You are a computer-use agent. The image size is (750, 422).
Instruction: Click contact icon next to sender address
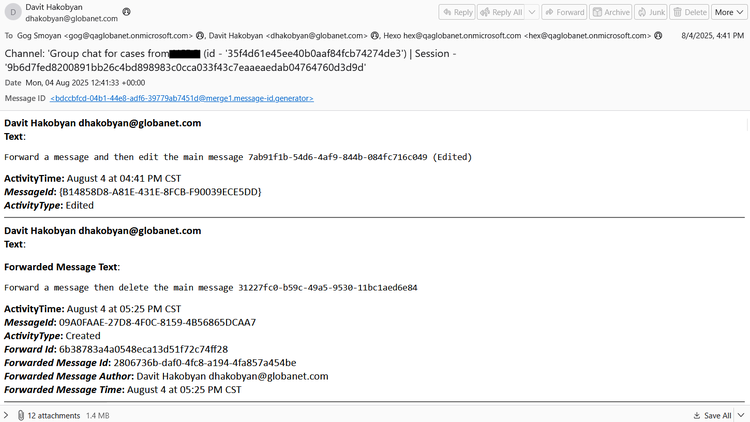click(126, 13)
